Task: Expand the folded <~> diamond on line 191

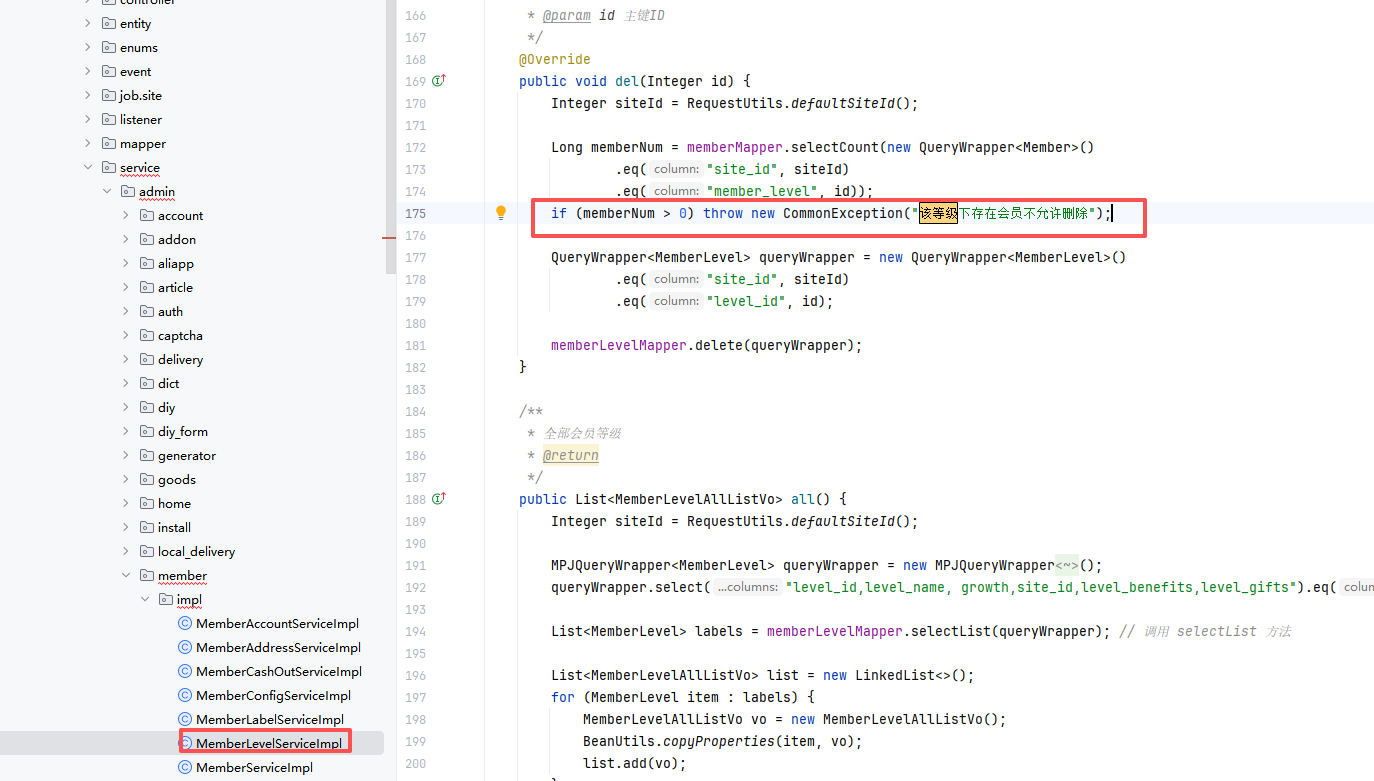Action: tap(1066, 565)
